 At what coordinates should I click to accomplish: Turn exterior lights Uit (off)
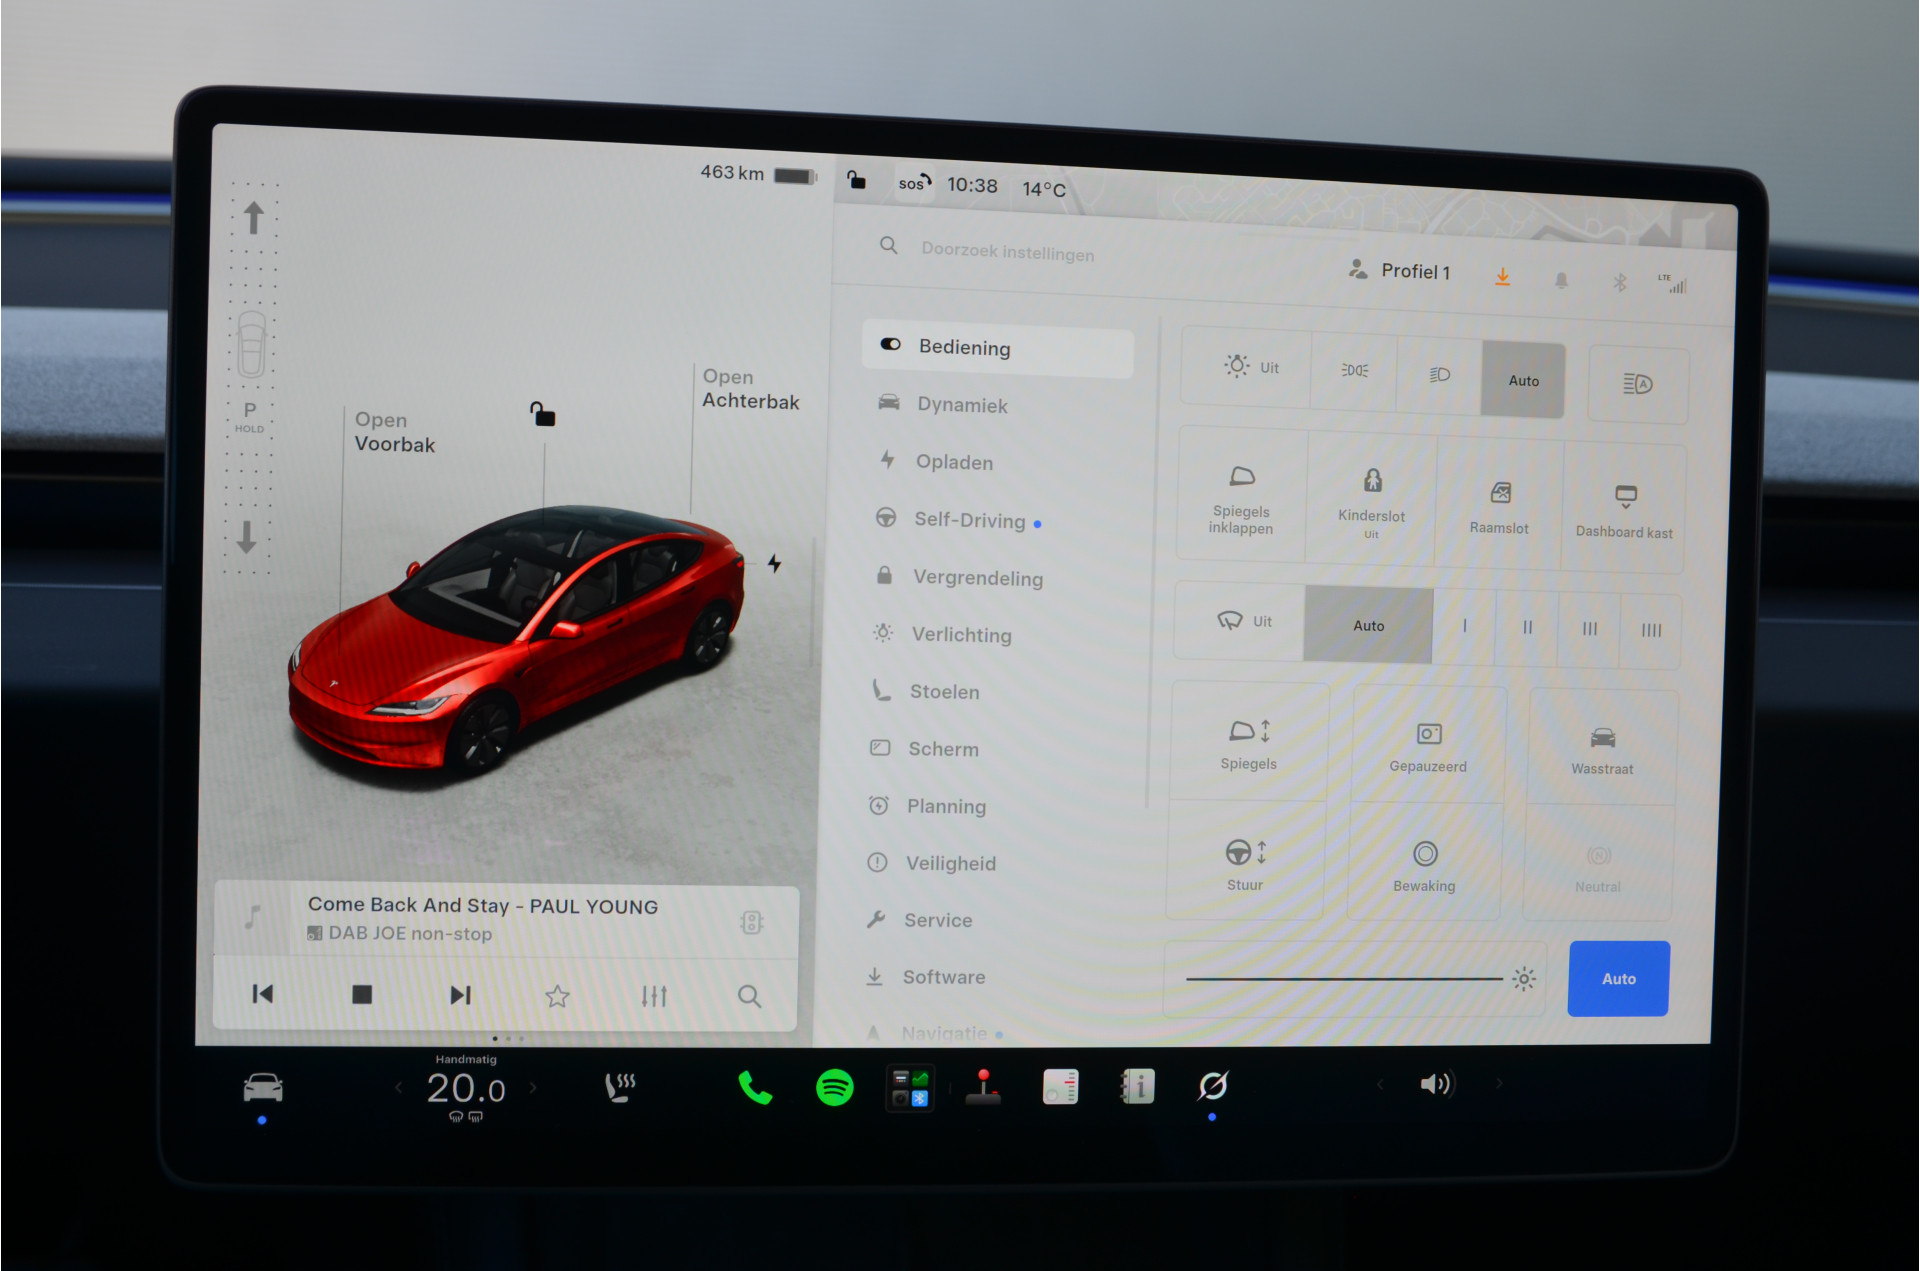coord(1248,367)
